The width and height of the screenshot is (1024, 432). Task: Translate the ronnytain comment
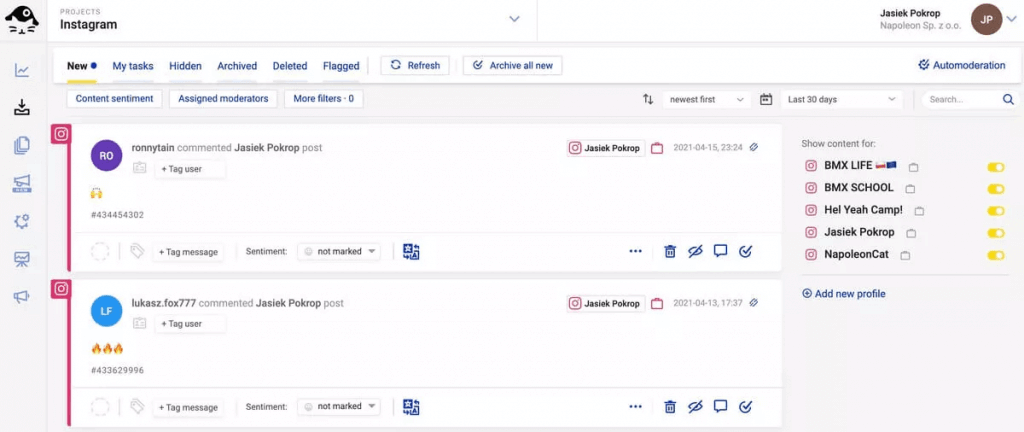pos(411,252)
